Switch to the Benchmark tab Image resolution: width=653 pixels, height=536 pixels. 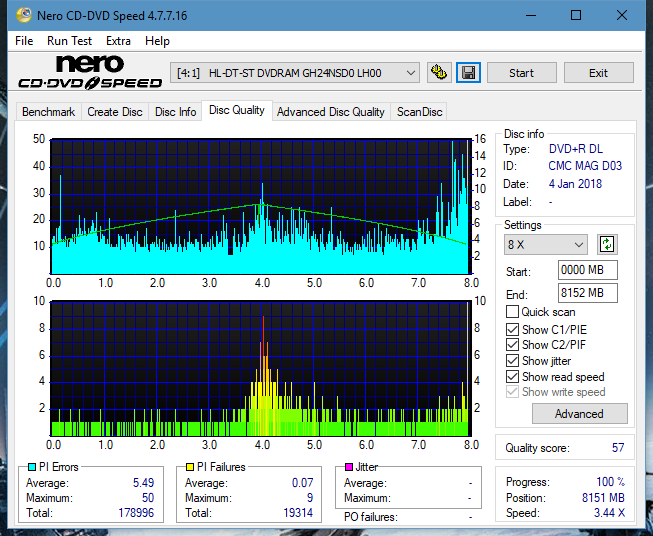(x=48, y=112)
